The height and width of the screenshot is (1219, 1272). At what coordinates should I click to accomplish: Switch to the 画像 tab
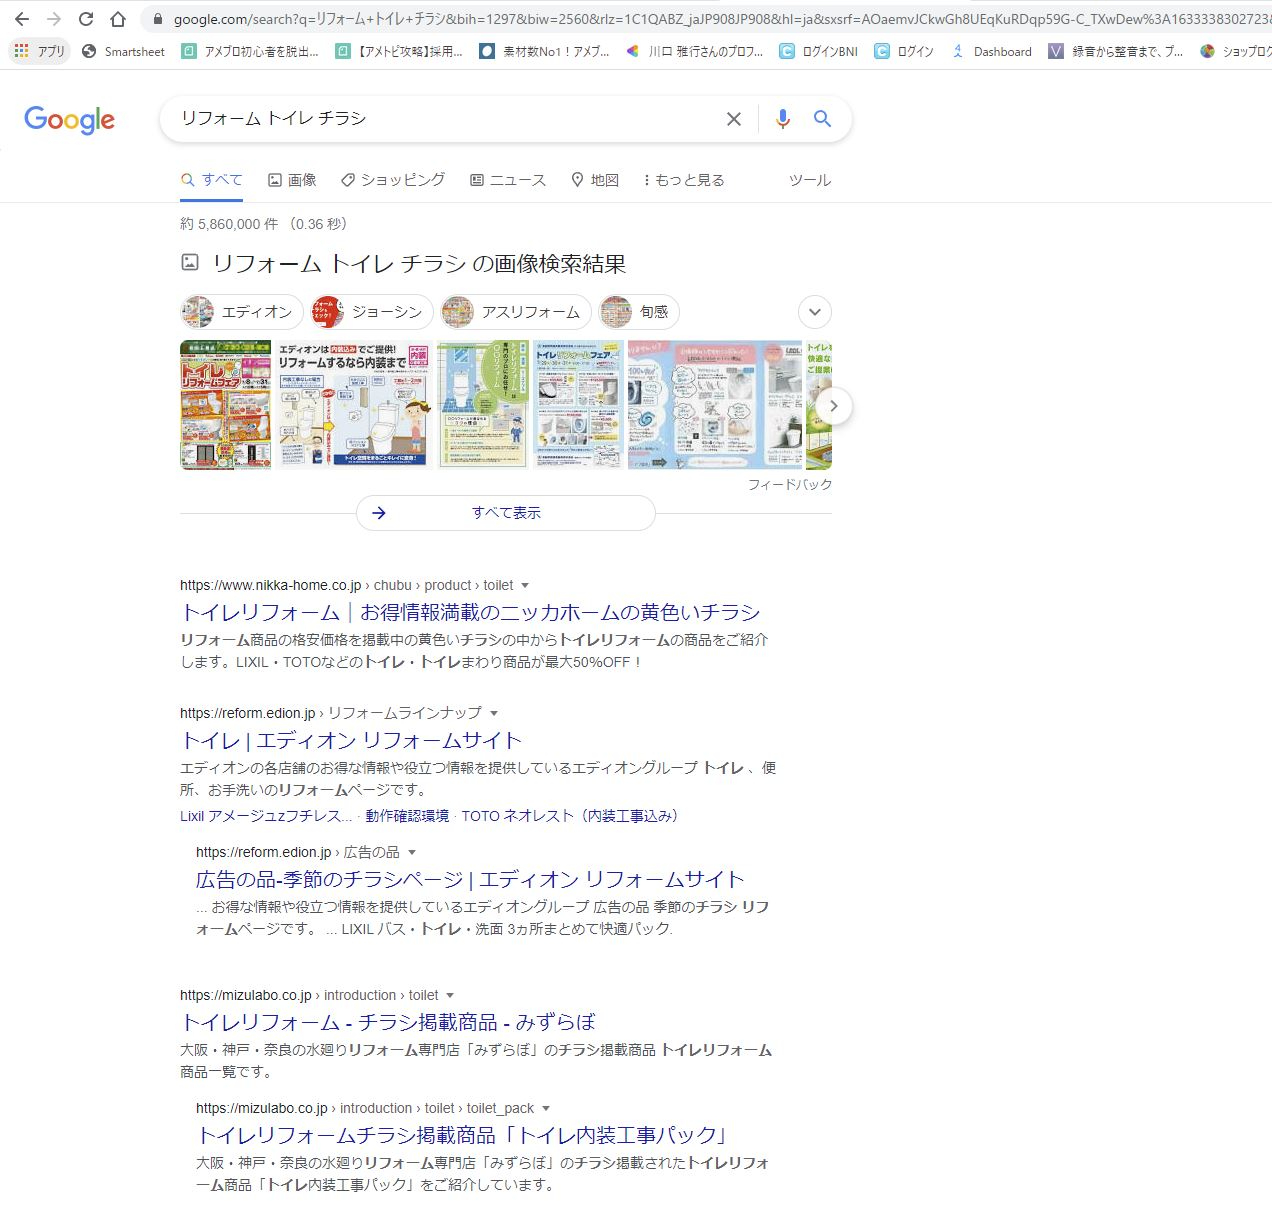click(291, 179)
